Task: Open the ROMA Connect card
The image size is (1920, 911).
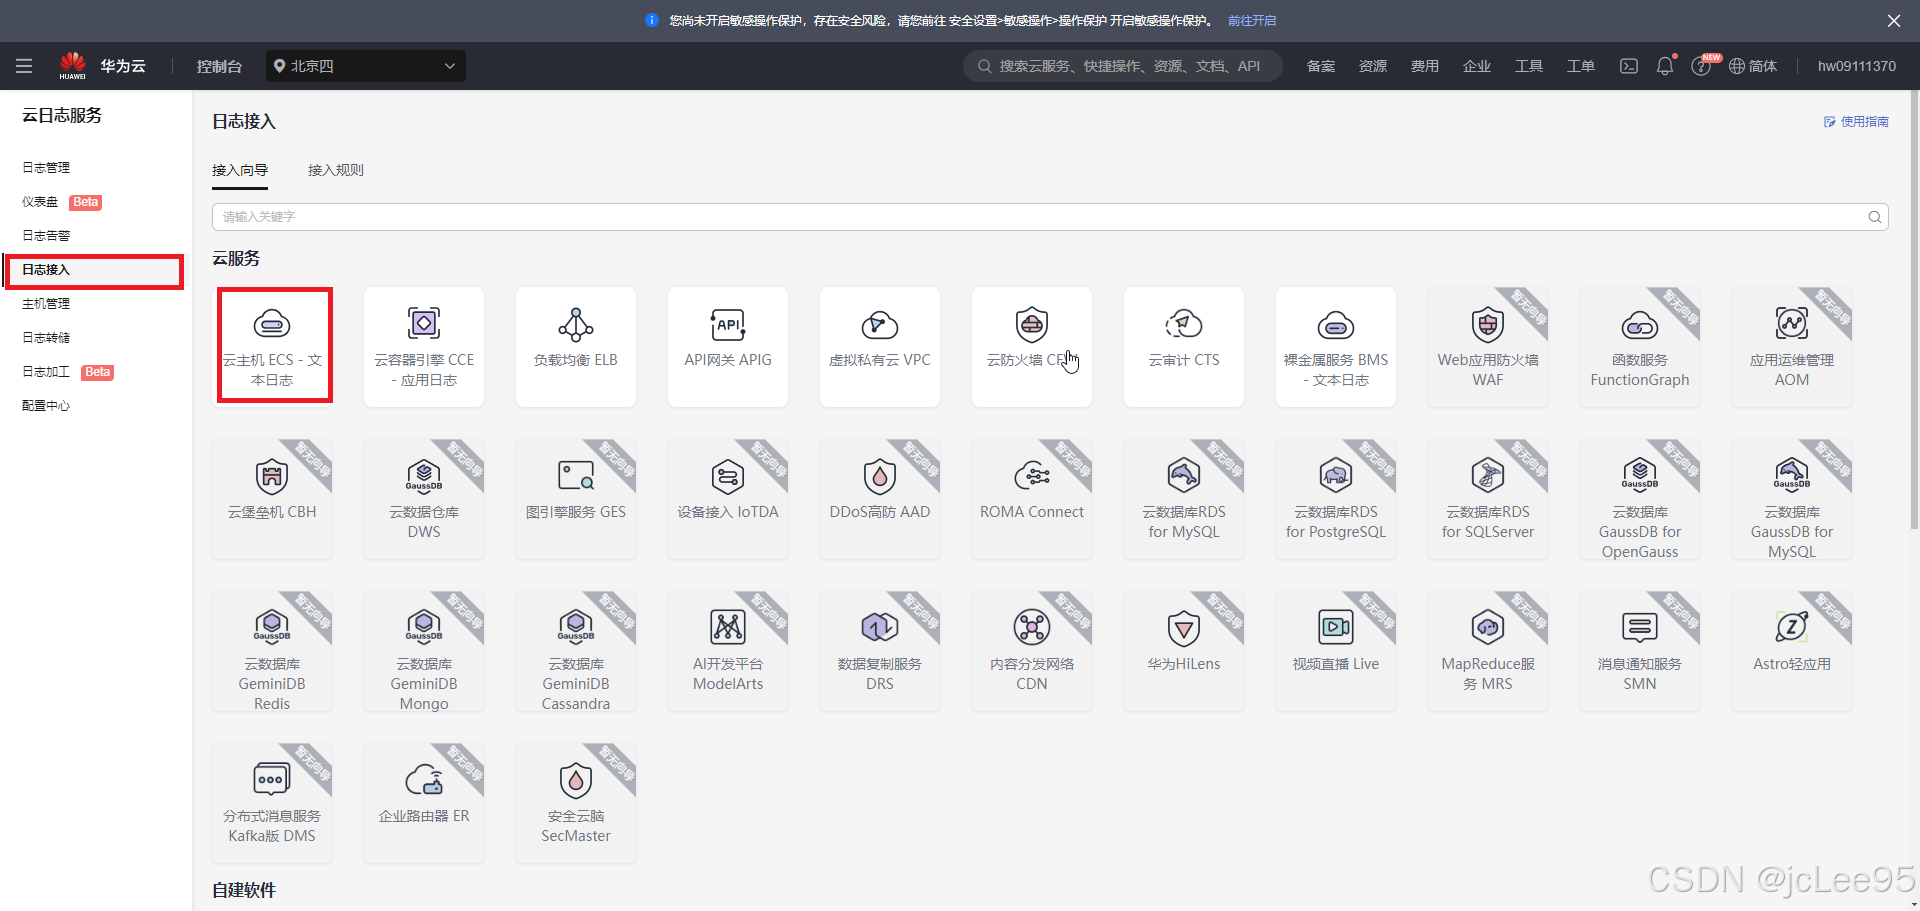Action: click(1032, 498)
